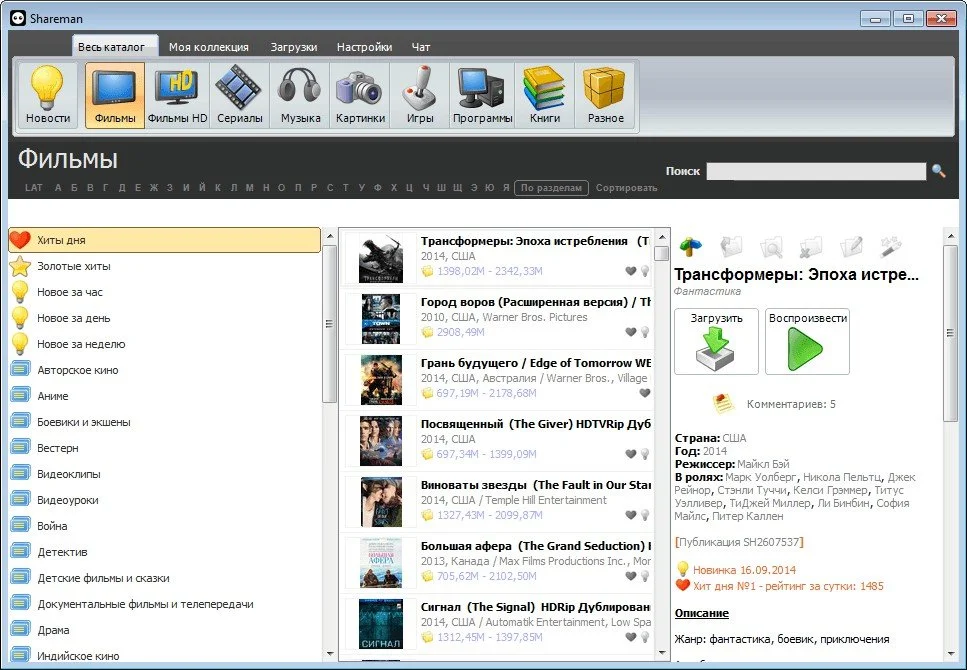
Task: Open the Сортировать sort dropdown
Action: click(x=627, y=188)
